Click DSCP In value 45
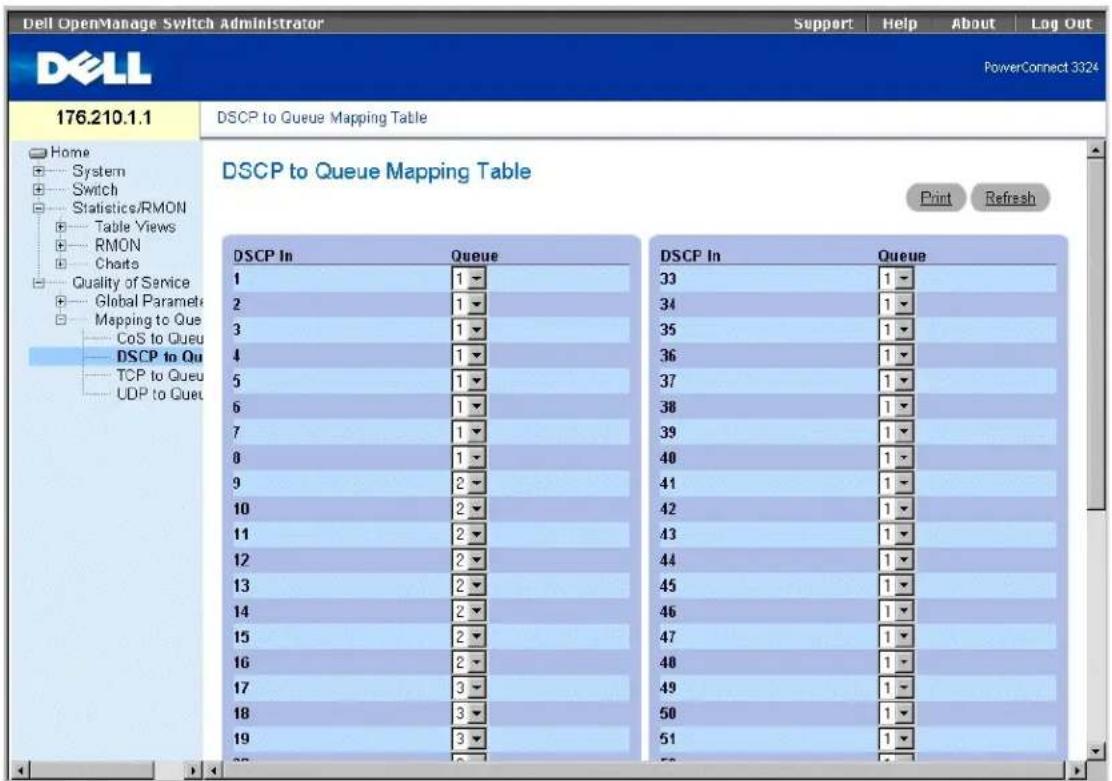Viewport: 1112px width, 781px height. click(x=668, y=585)
